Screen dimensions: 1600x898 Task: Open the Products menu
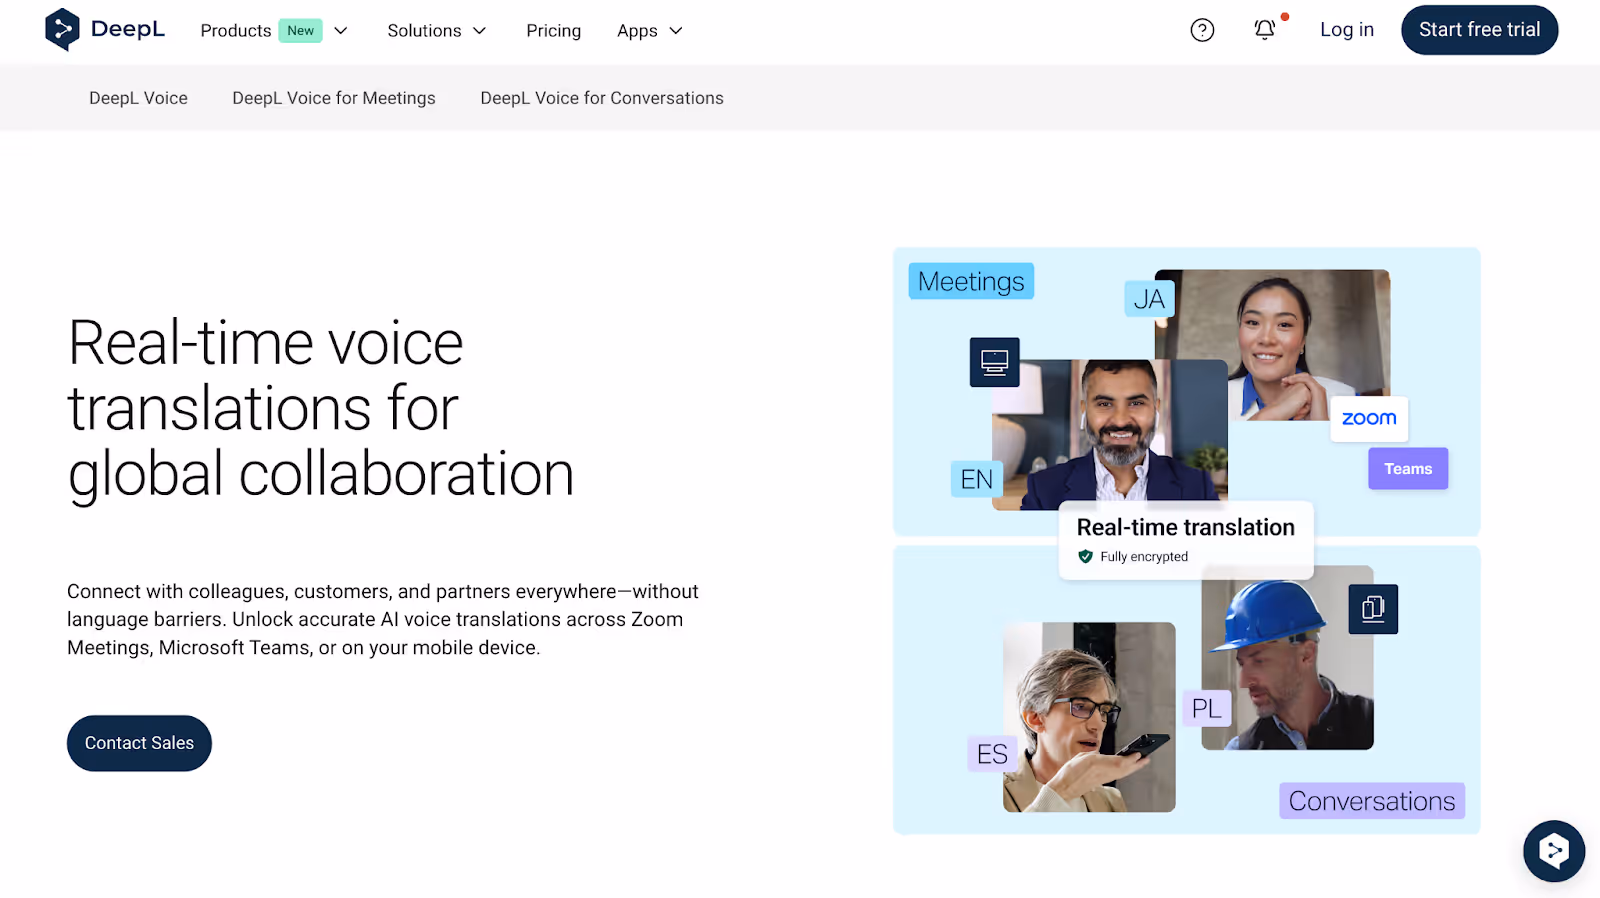[x=236, y=31]
